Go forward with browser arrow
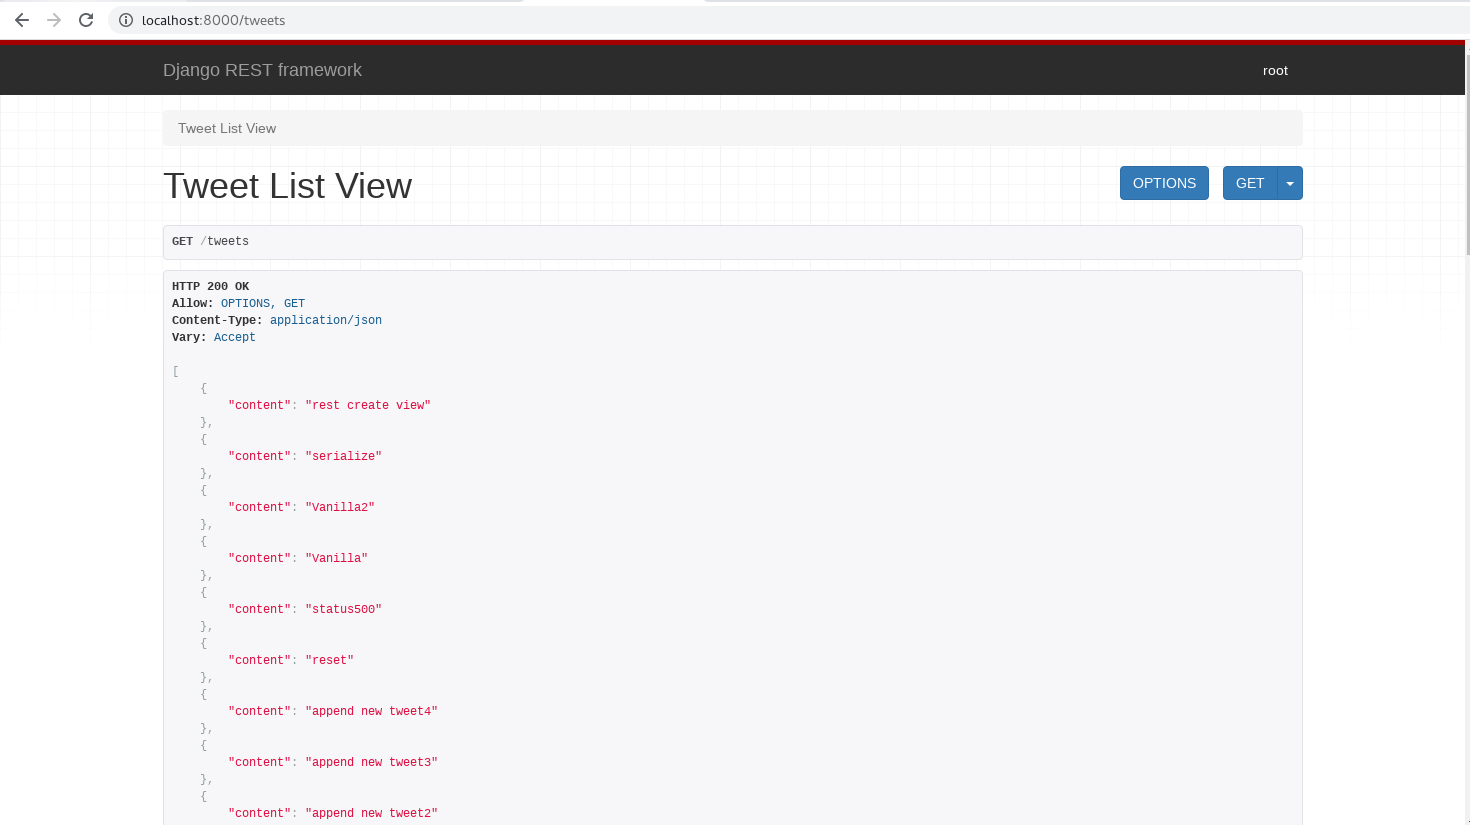The width and height of the screenshot is (1470, 825). pos(54,20)
